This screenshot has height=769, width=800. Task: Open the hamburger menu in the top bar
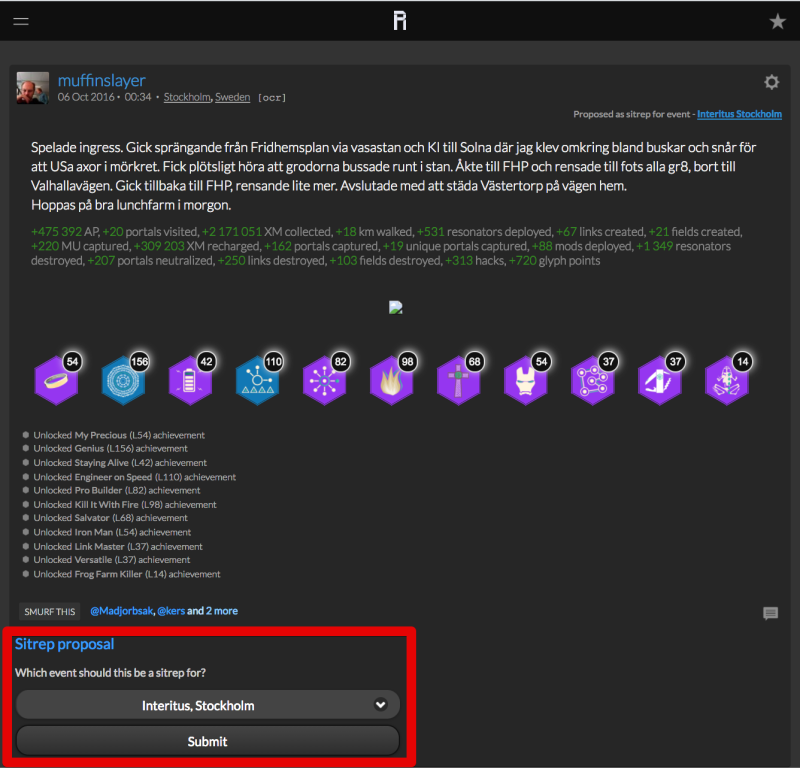[21, 21]
